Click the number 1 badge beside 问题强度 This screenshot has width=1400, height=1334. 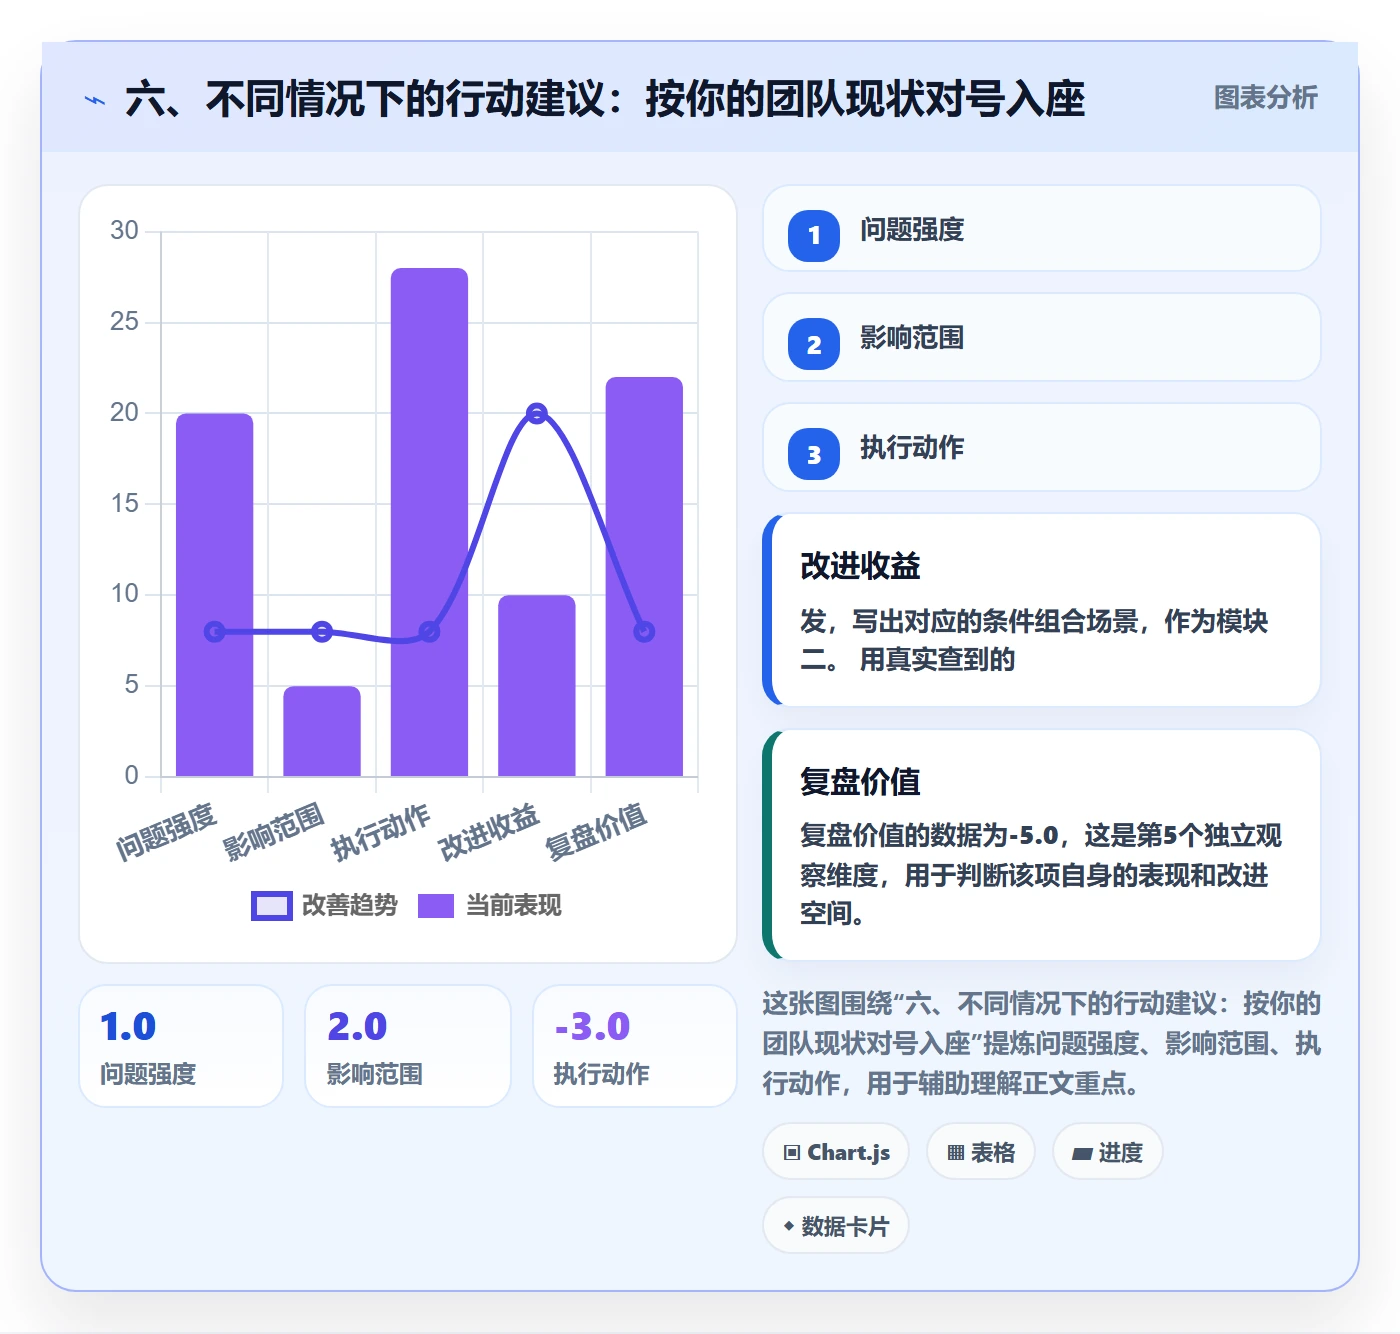click(814, 236)
